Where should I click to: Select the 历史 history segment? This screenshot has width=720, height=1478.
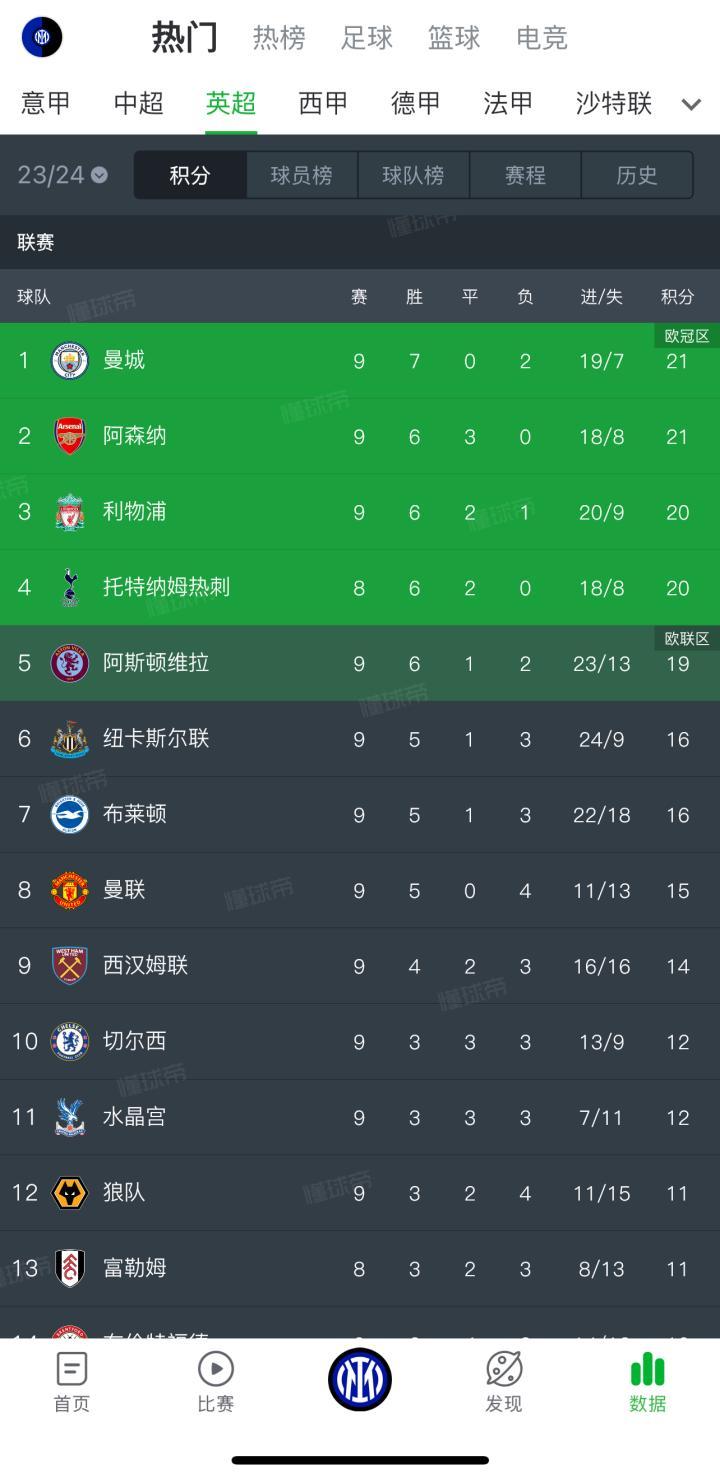(x=637, y=175)
